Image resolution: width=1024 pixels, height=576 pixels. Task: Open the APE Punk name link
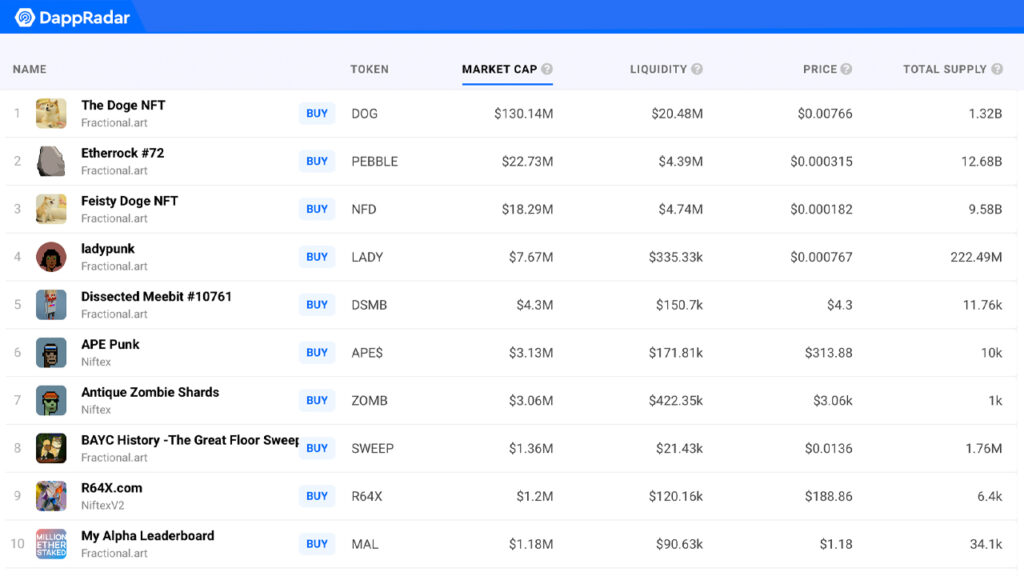pos(110,344)
